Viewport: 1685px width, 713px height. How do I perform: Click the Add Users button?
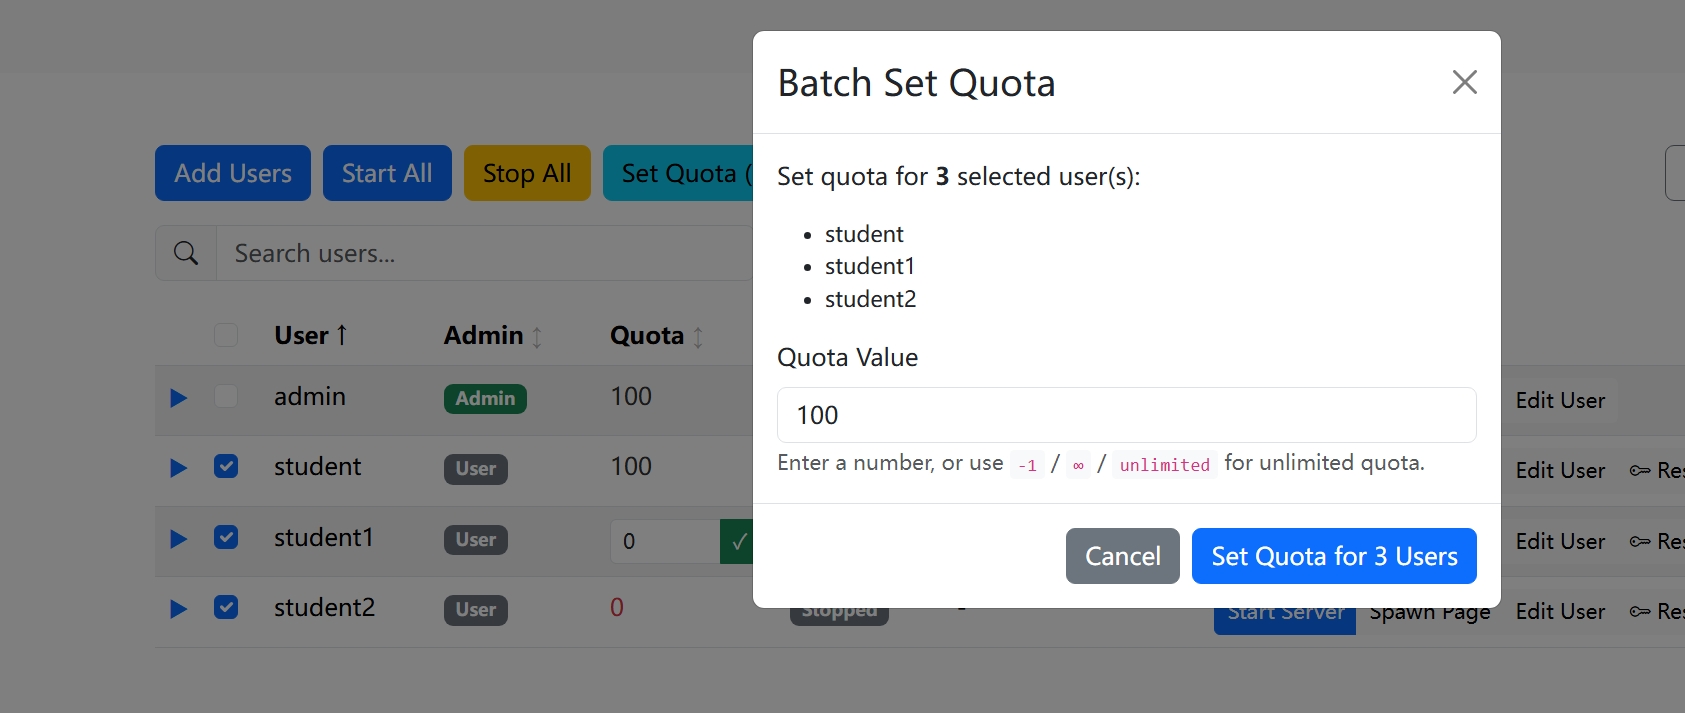[233, 173]
